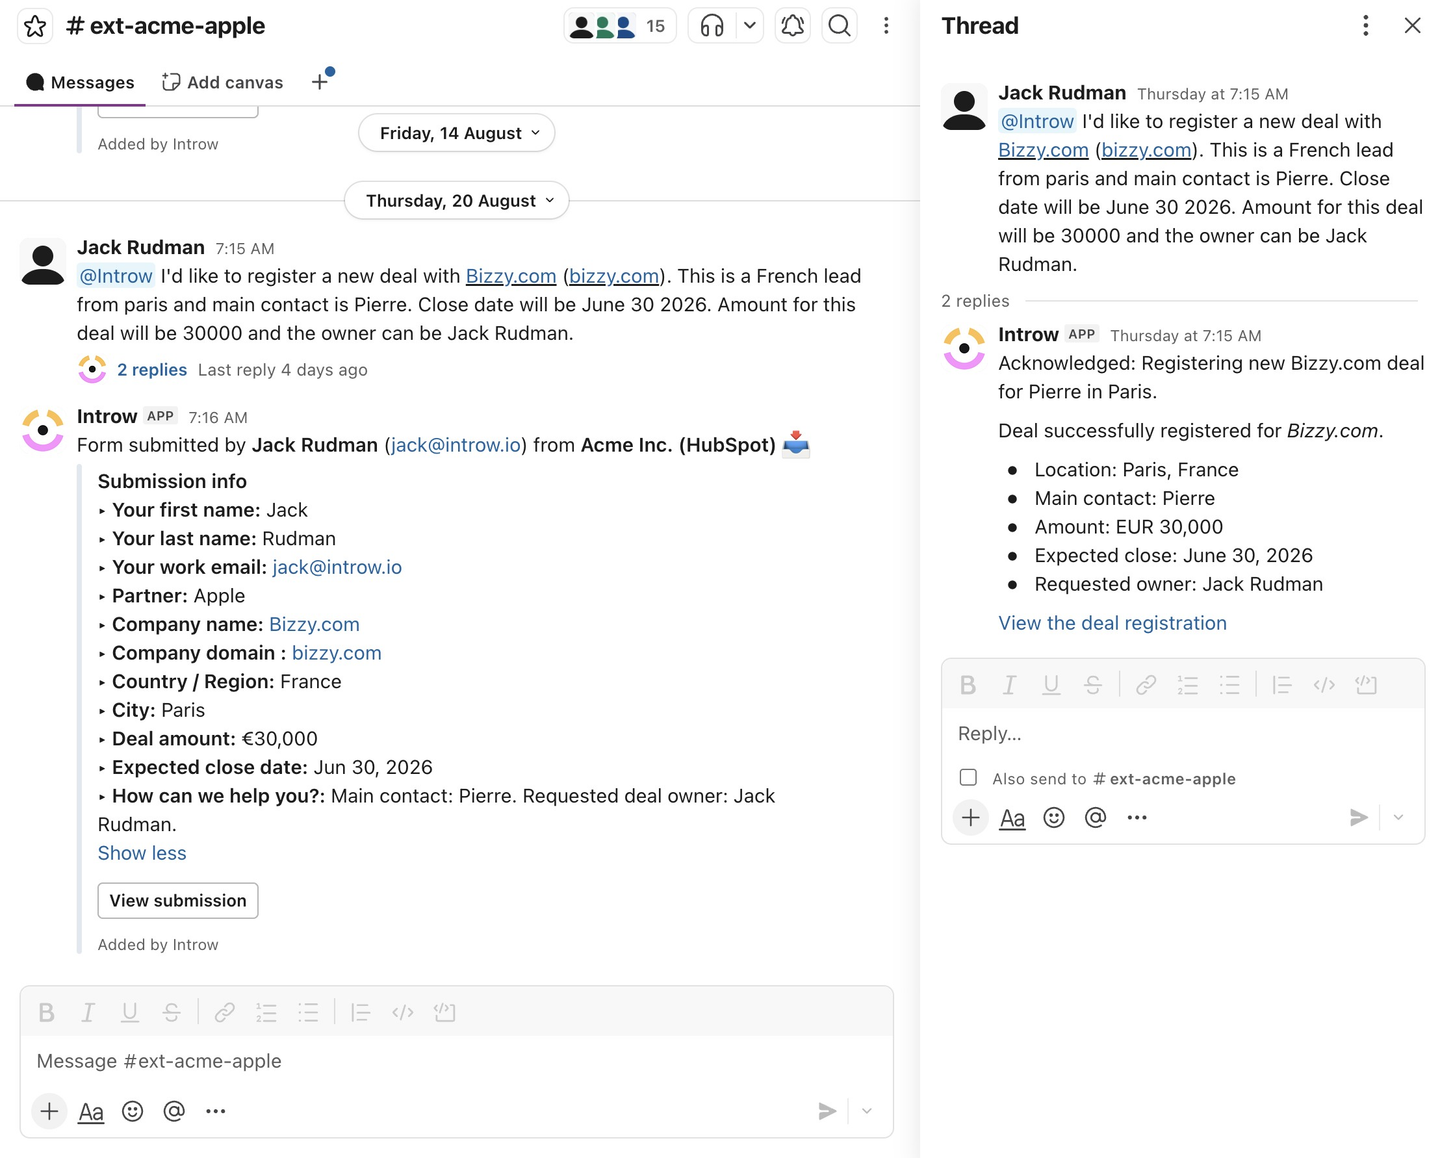Open more composer options in channel composer
This screenshot has width=1440, height=1158.
[216, 1111]
